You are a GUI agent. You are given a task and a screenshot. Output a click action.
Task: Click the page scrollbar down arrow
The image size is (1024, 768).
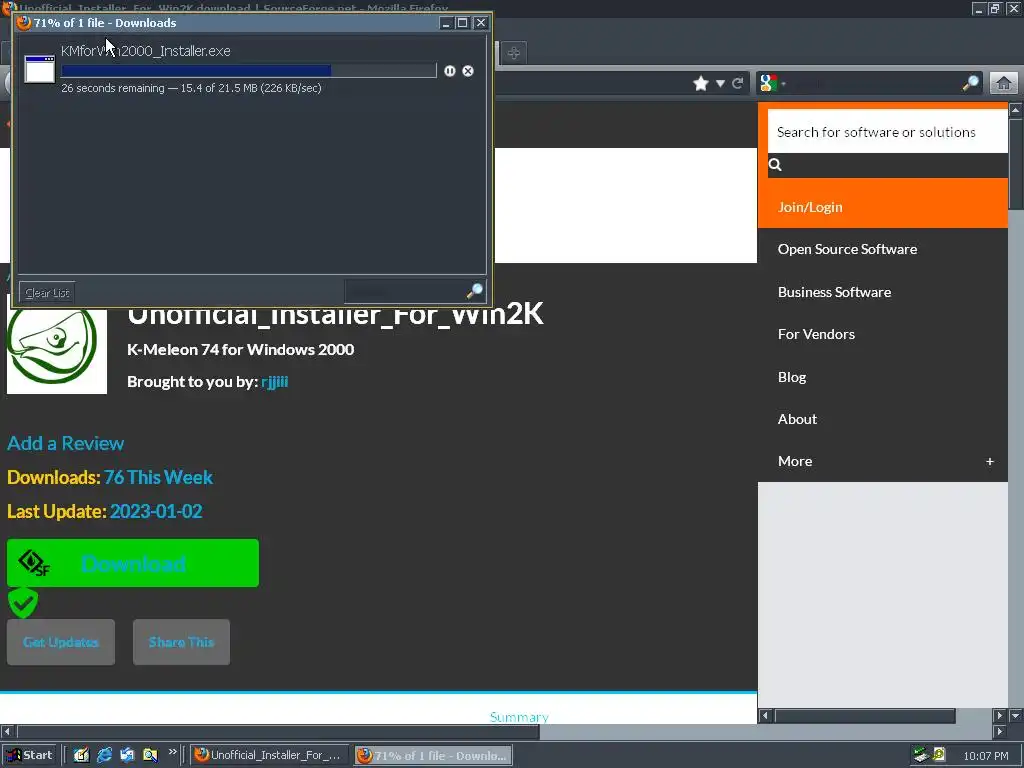click(1016, 715)
